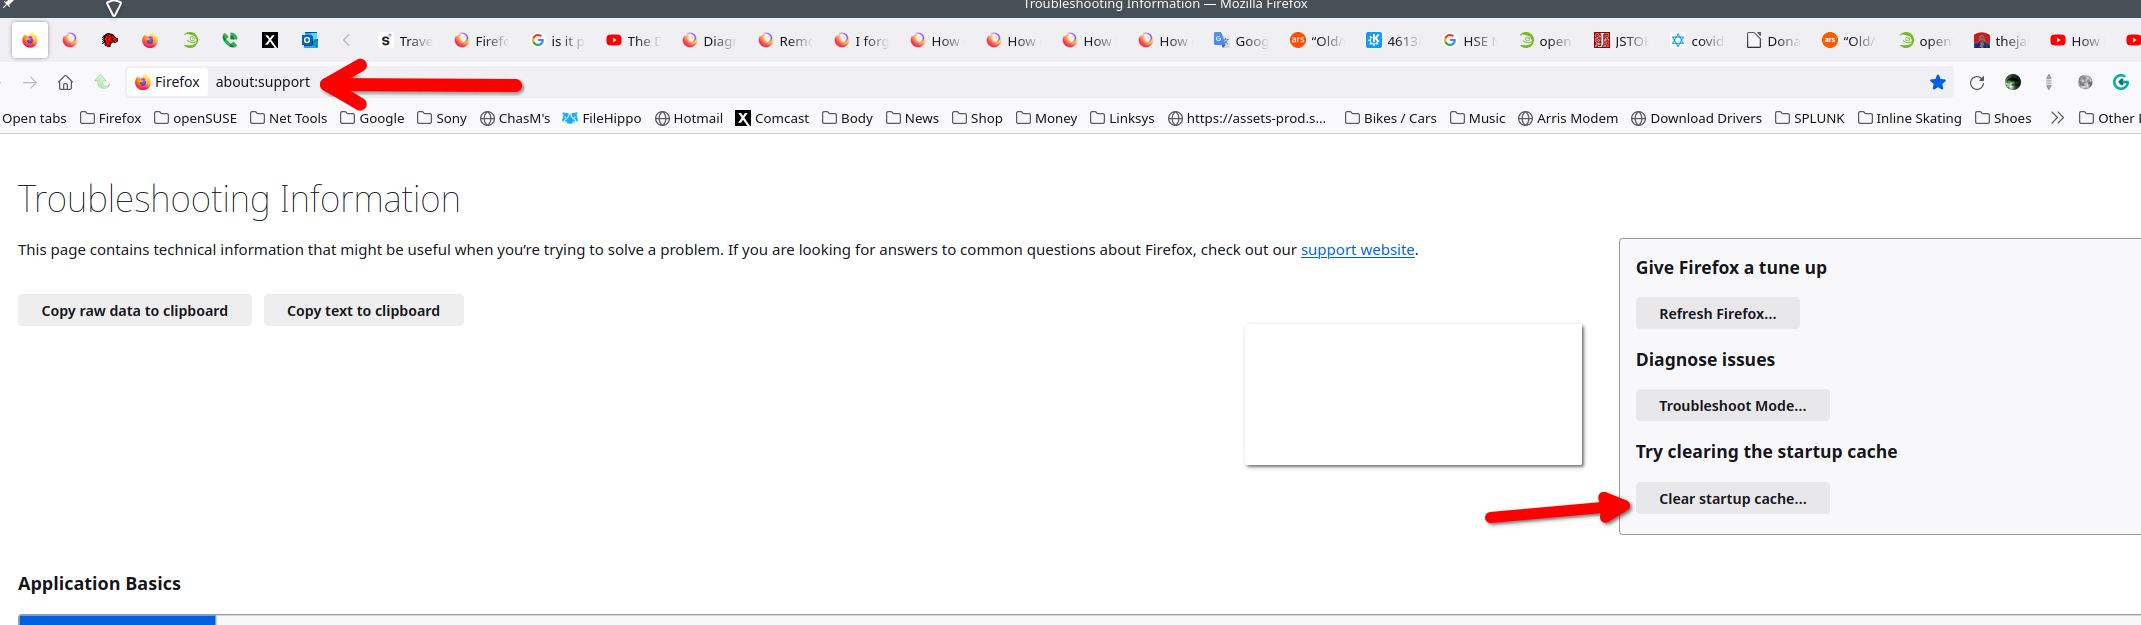This screenshot has width=2141, height=625.
Task: Open the Shoes bookmarks folder
Action: pyautogui.click(x=2003, y=118)
